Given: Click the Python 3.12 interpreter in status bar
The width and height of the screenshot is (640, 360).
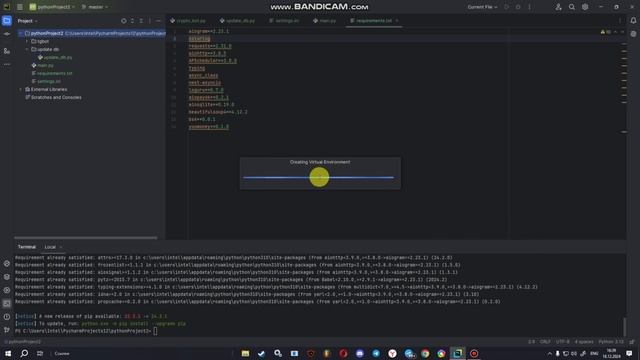Looking at the screenshot, I should [x=611, y=342].
